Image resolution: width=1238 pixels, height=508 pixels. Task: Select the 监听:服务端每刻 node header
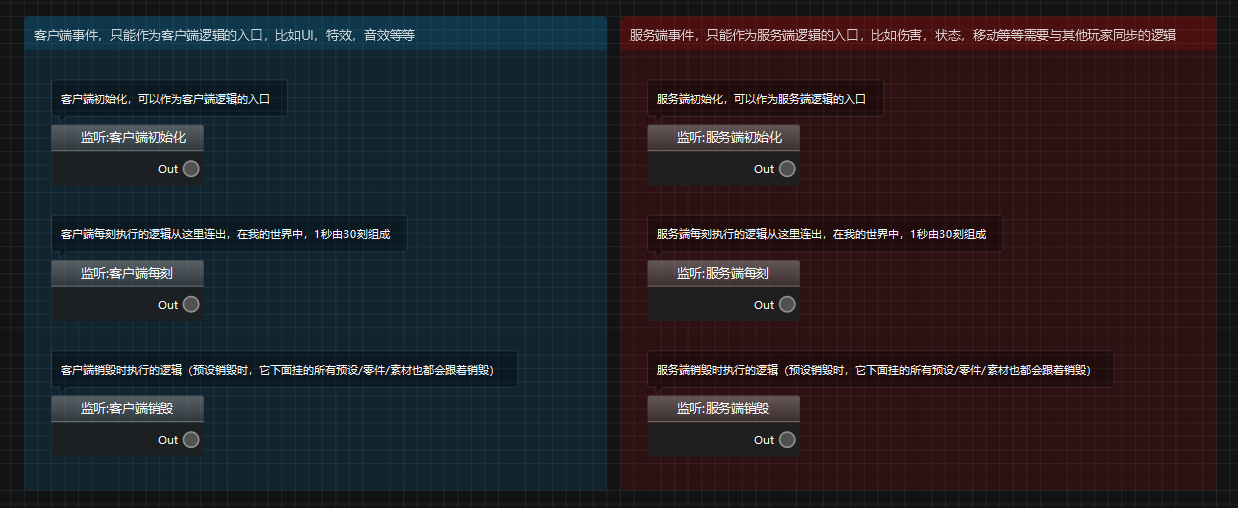723,273
